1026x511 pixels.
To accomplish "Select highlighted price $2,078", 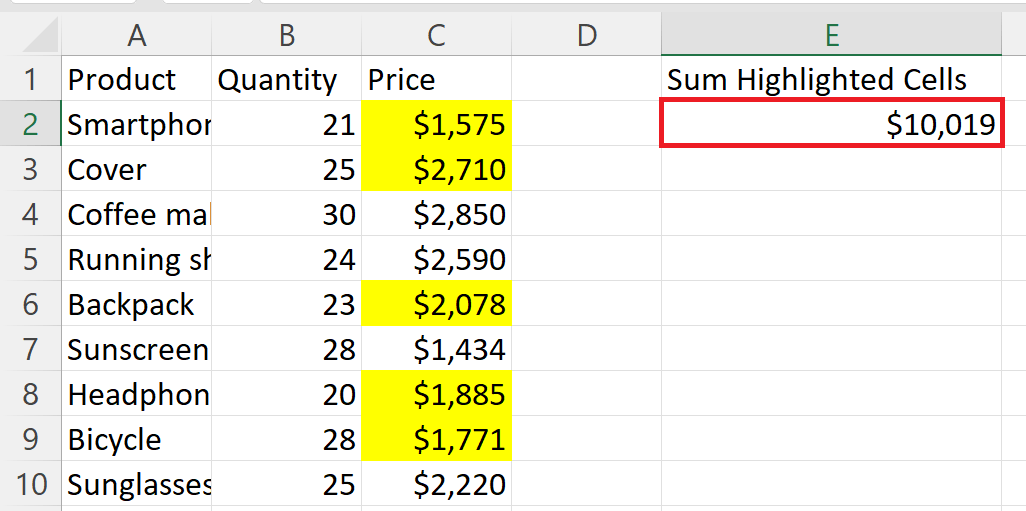I will (436, 304).
